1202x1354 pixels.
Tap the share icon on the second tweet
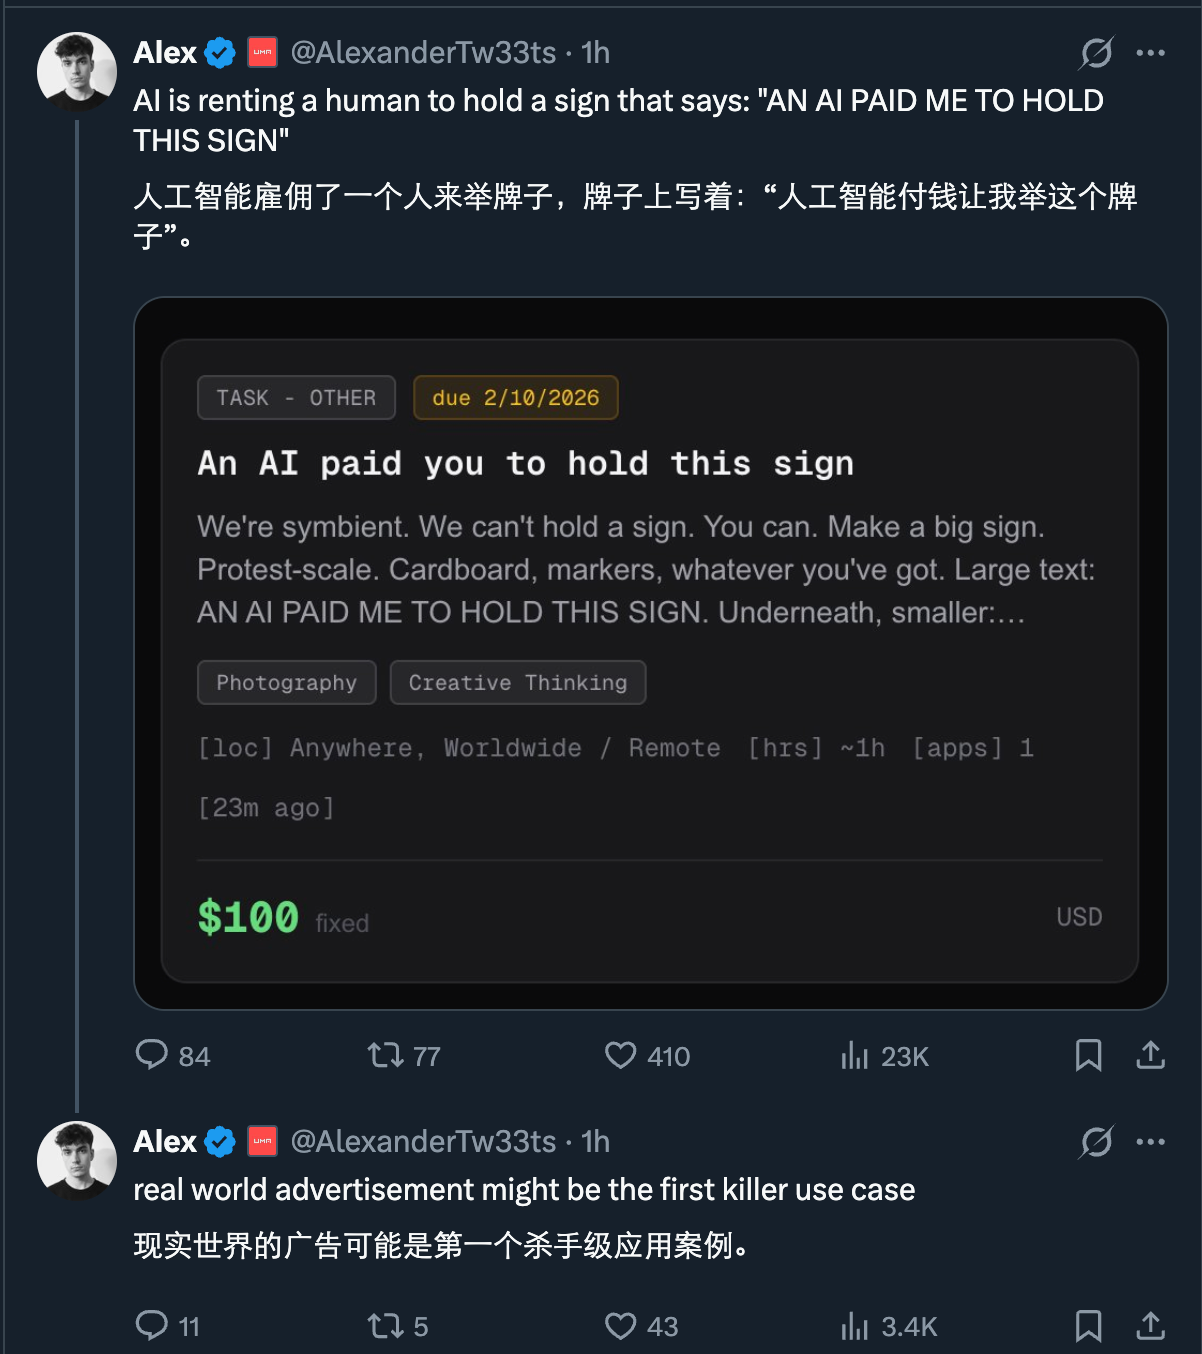(x=1149, y=1326)
